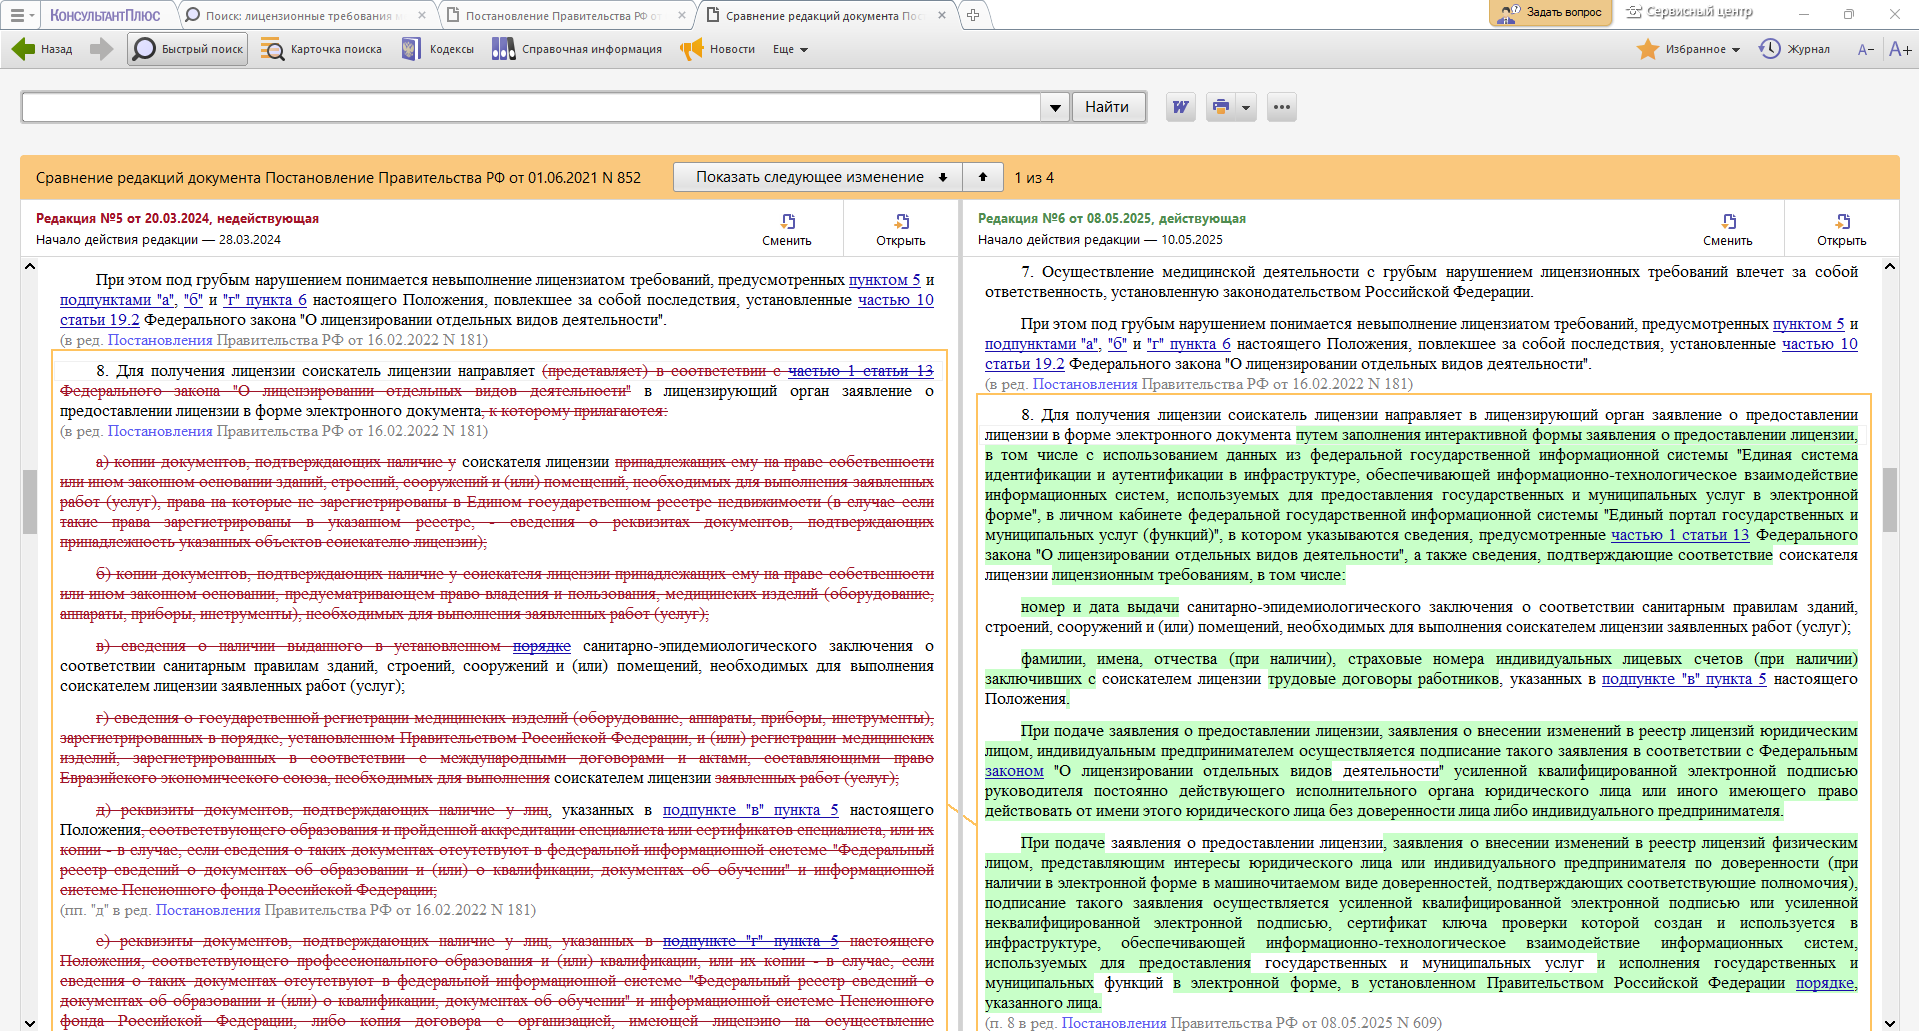Open подпункте "в" пункта 5 link, left pane
The width and height of the screenshot is (1919, 1031).
click(x=751, y=810)
